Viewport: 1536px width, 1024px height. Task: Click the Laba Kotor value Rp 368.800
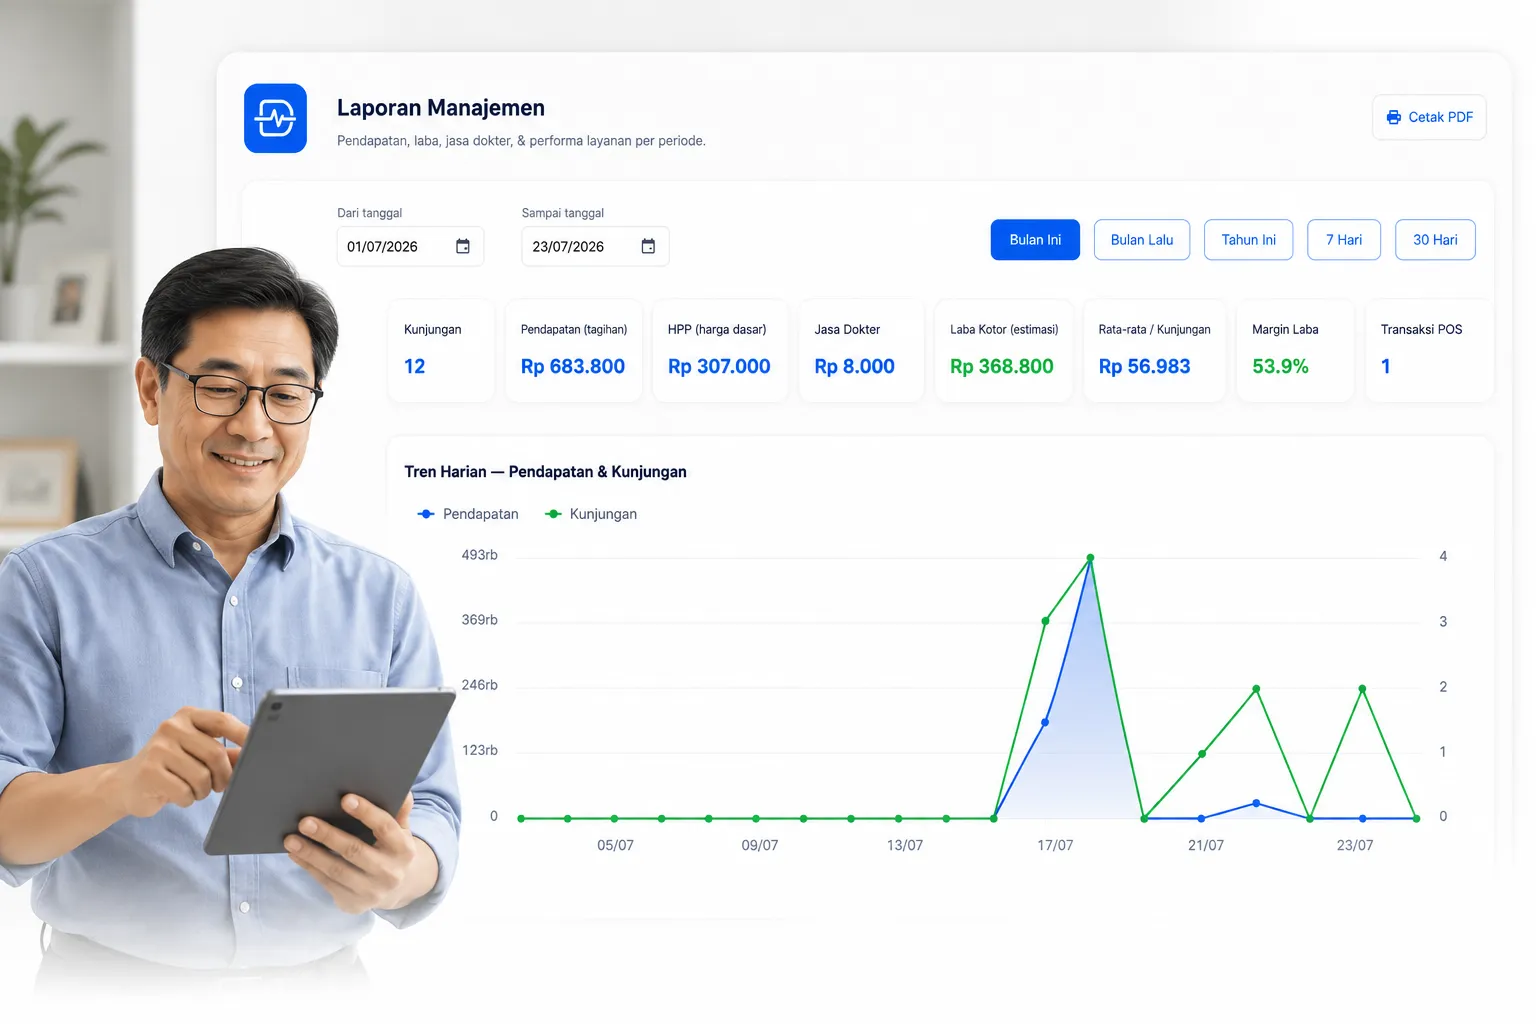1002,366
